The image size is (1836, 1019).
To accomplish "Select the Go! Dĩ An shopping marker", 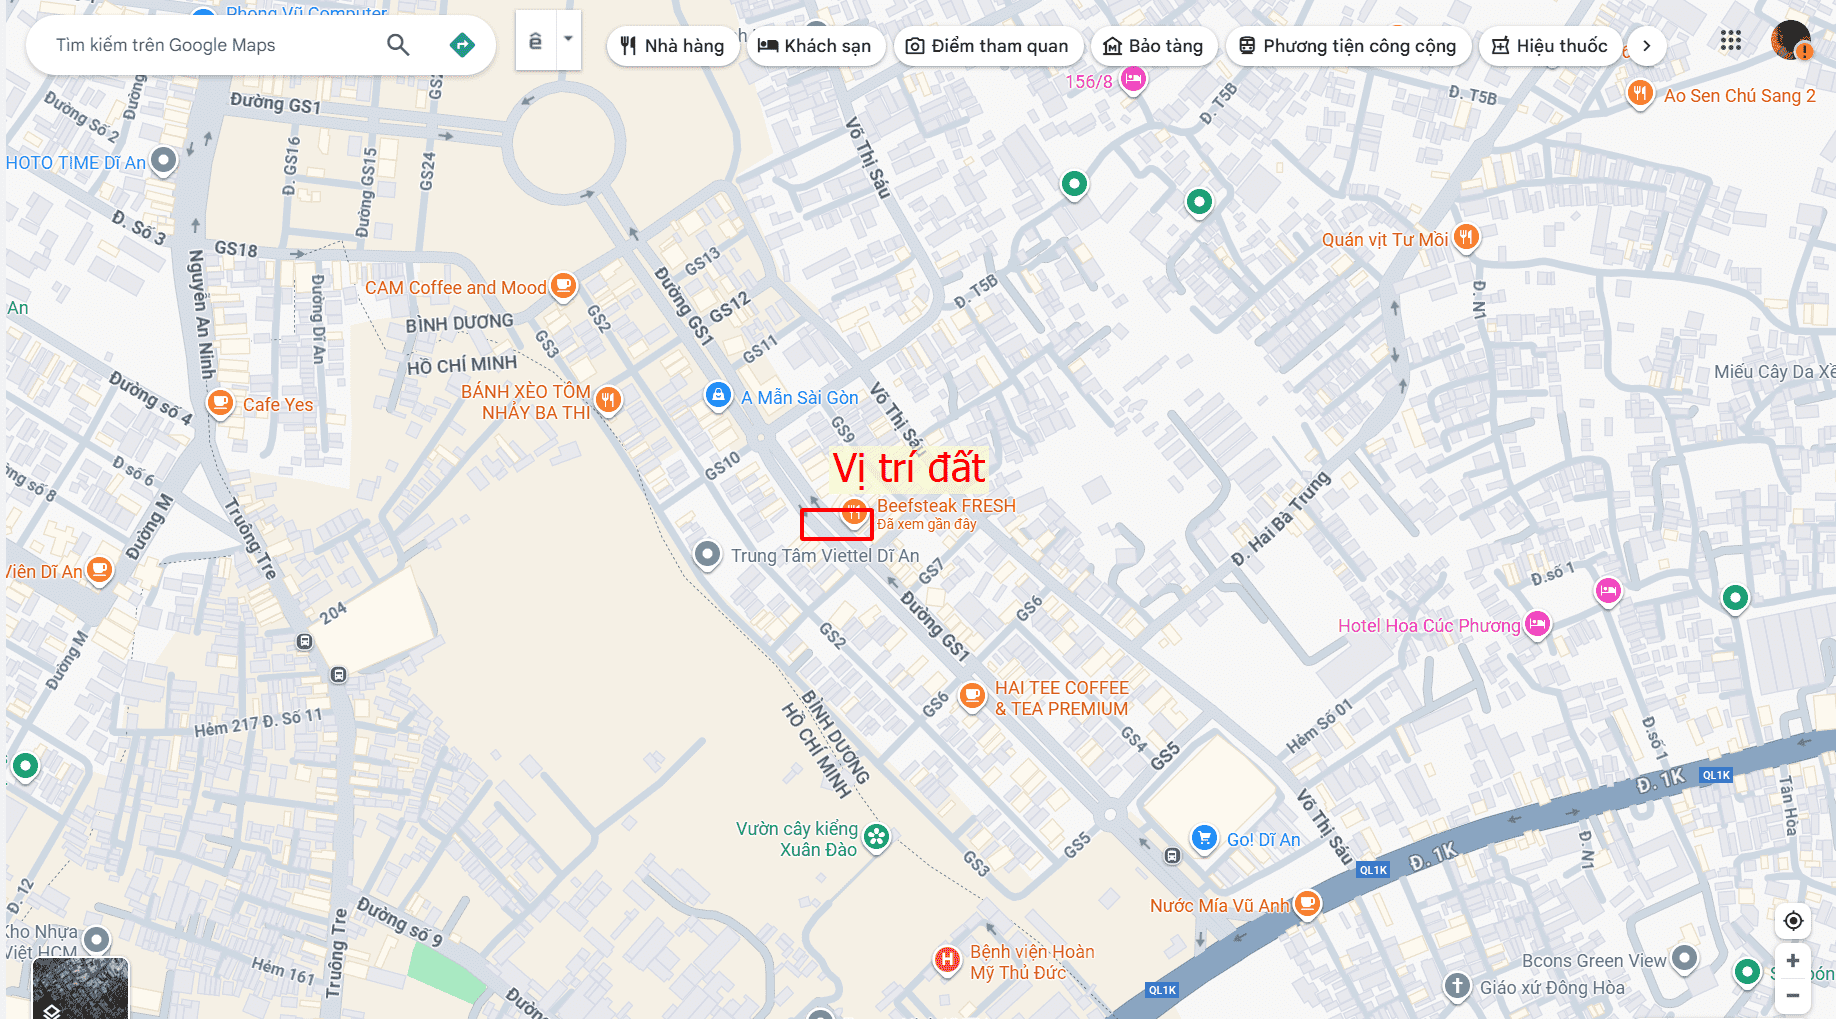I will [1204, 839].
